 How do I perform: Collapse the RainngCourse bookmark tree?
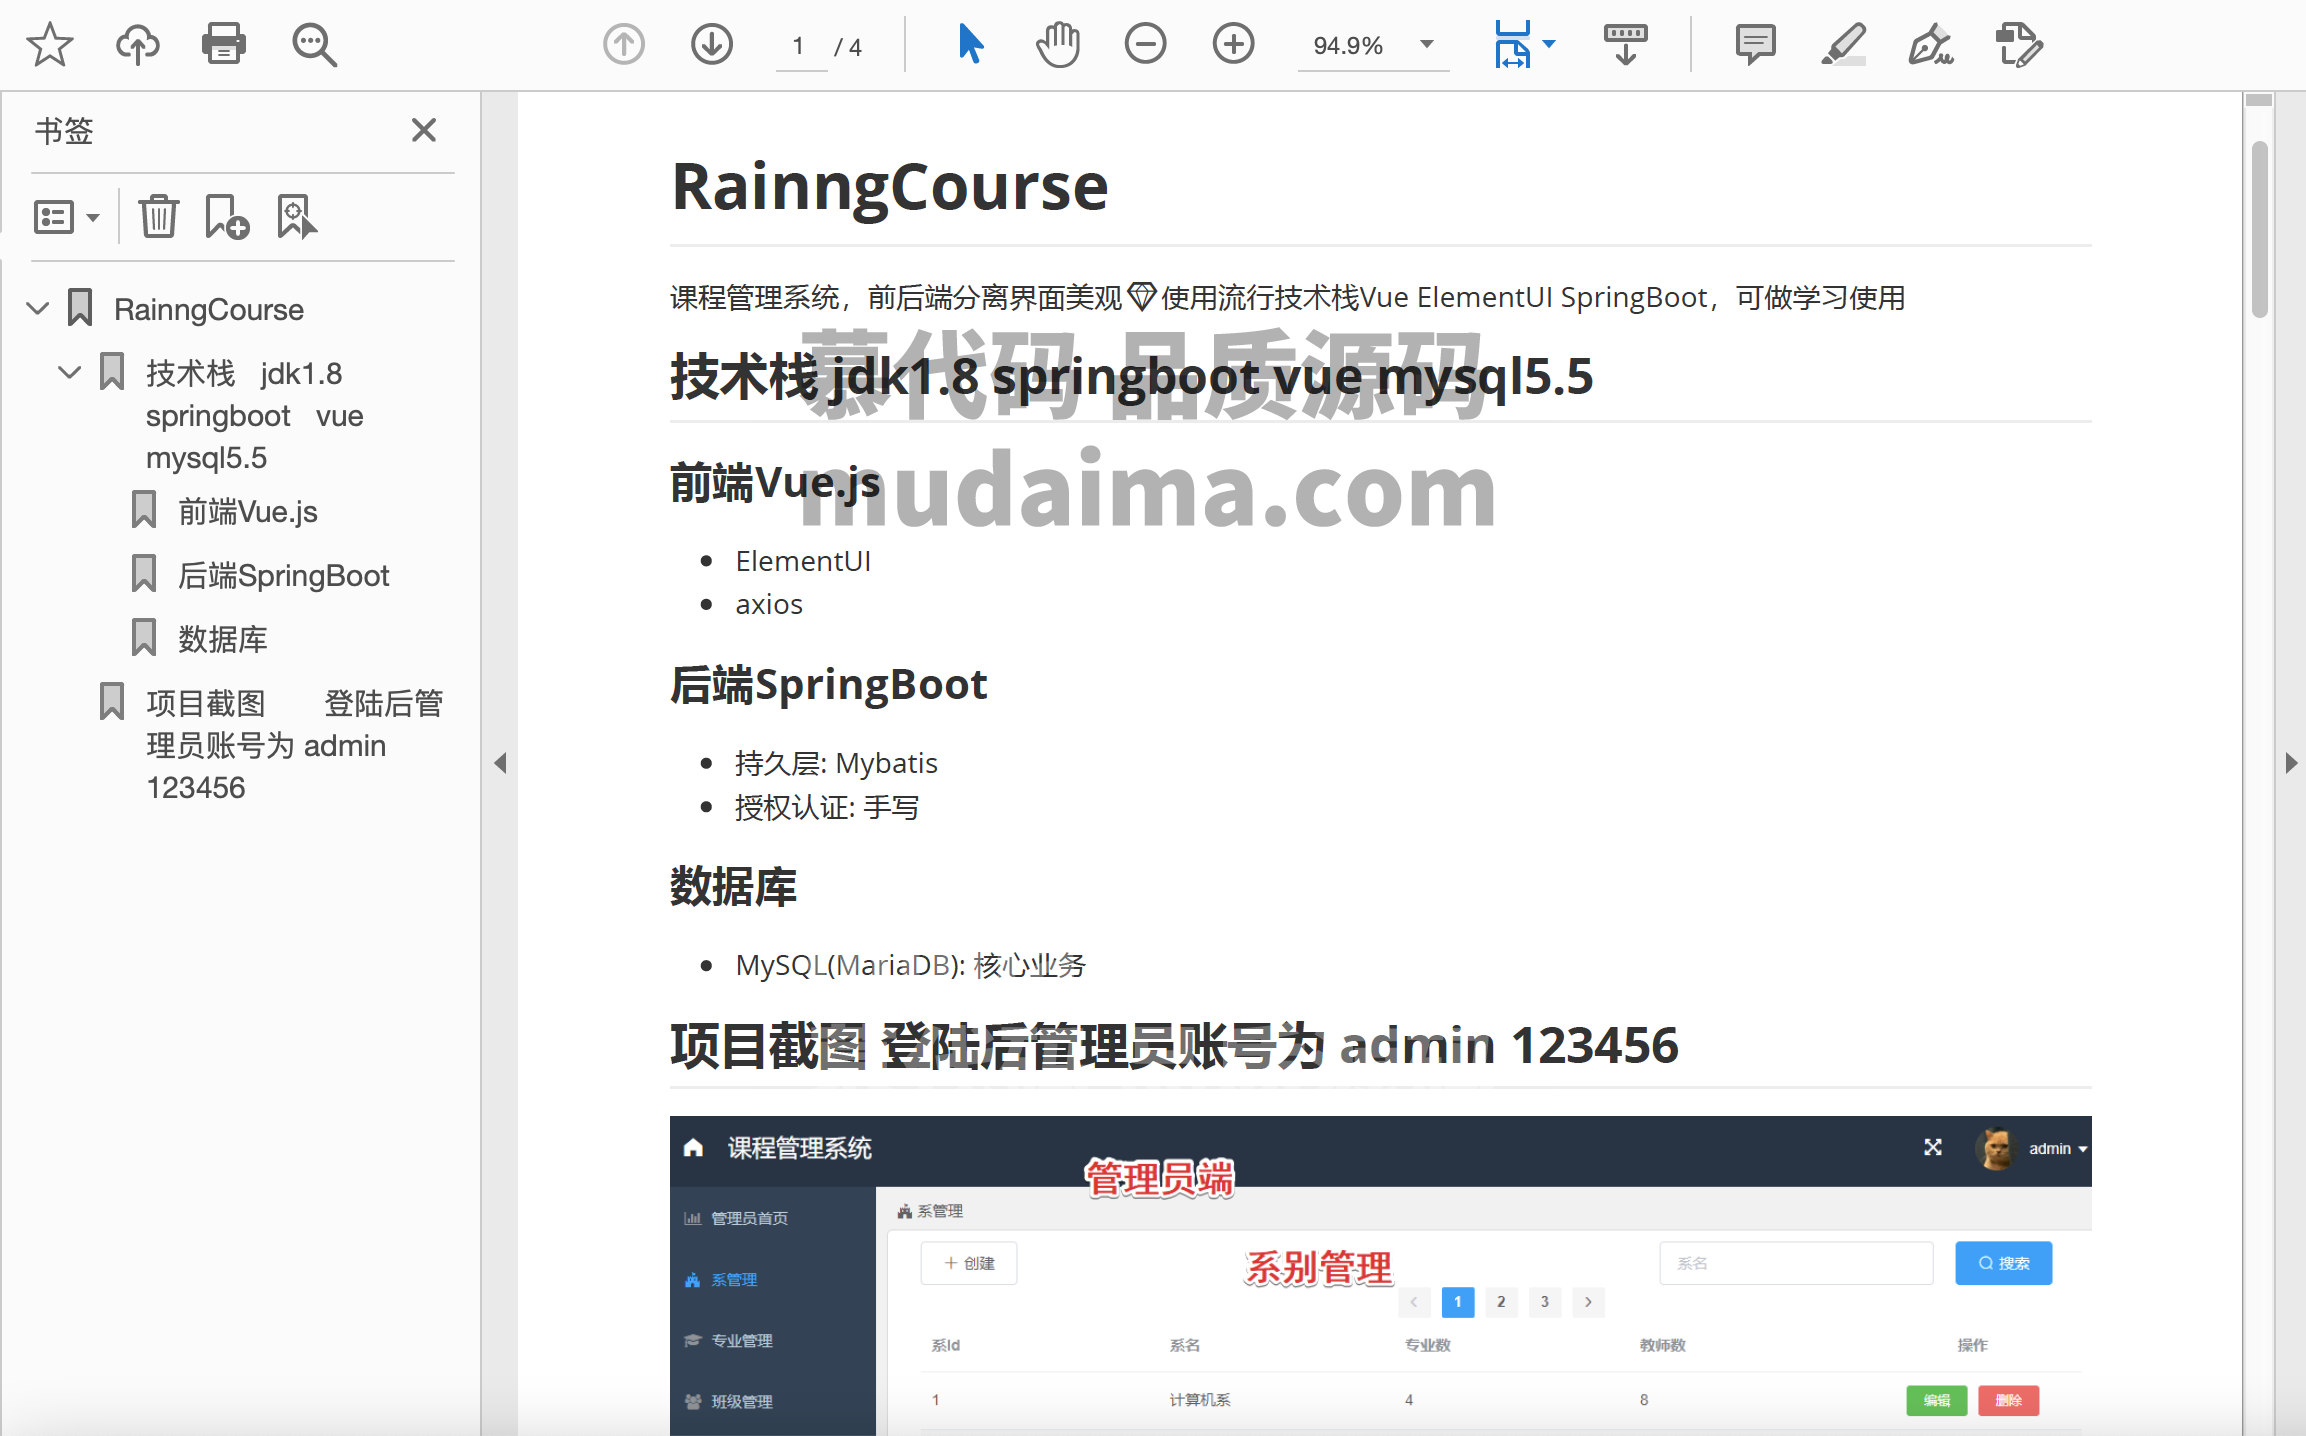tap(38, 308)
